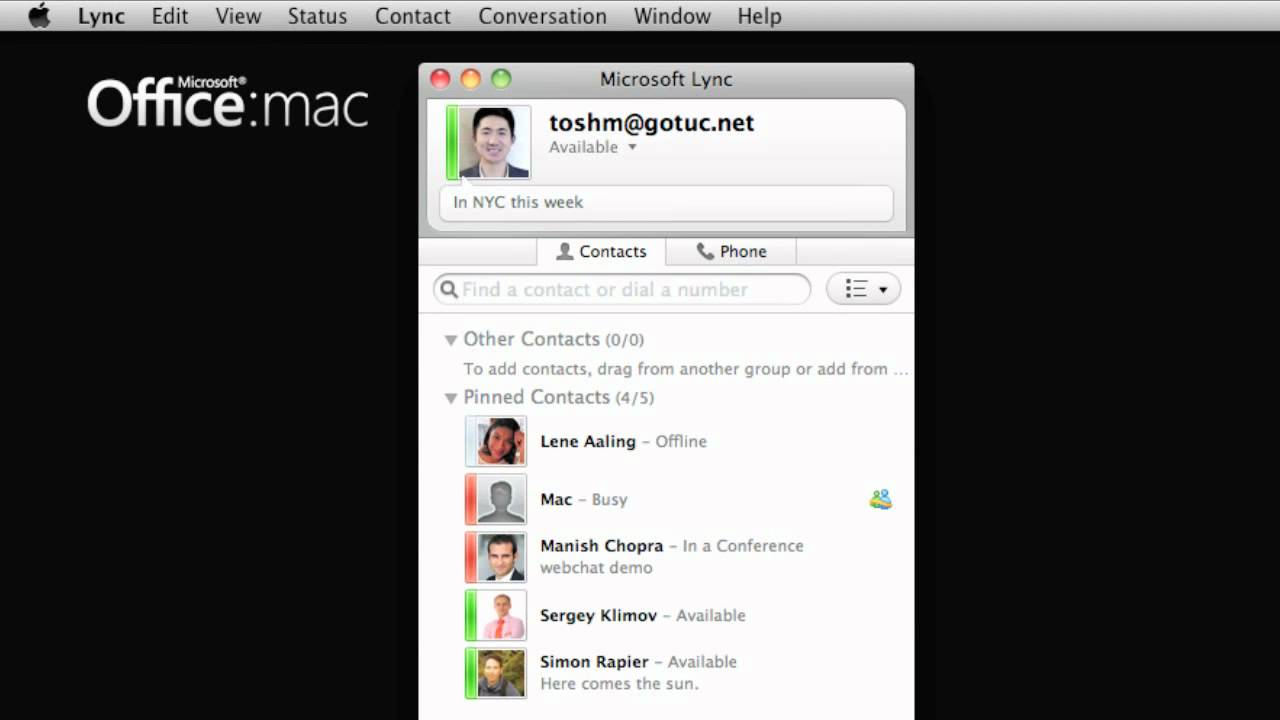
Task: Open the contact list view options dropdown
Action: [863, 289]
